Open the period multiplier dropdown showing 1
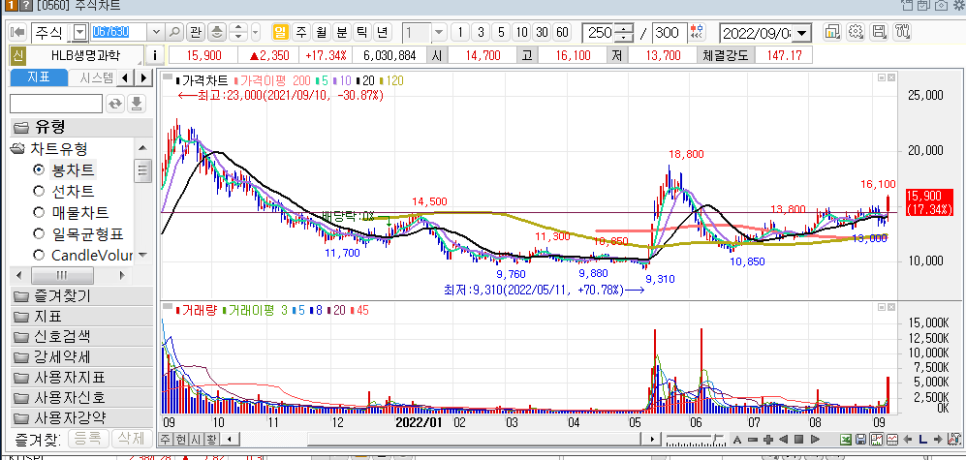 pos(438,32)
